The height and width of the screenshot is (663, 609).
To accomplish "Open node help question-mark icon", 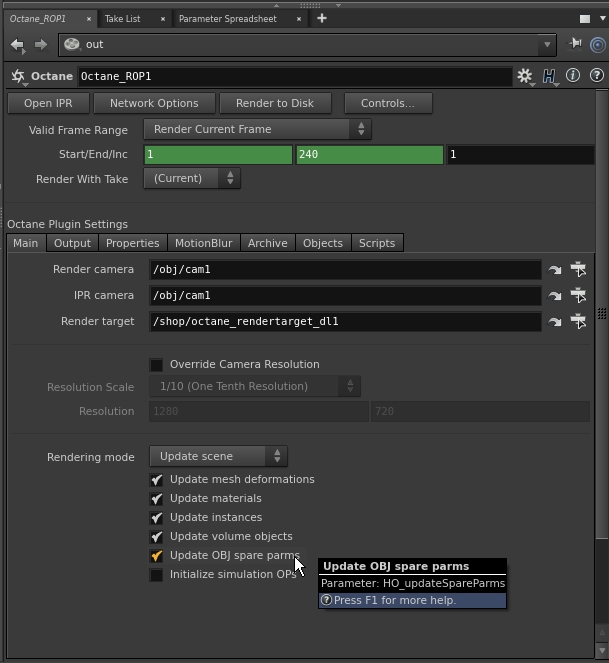I will [597, 76].
